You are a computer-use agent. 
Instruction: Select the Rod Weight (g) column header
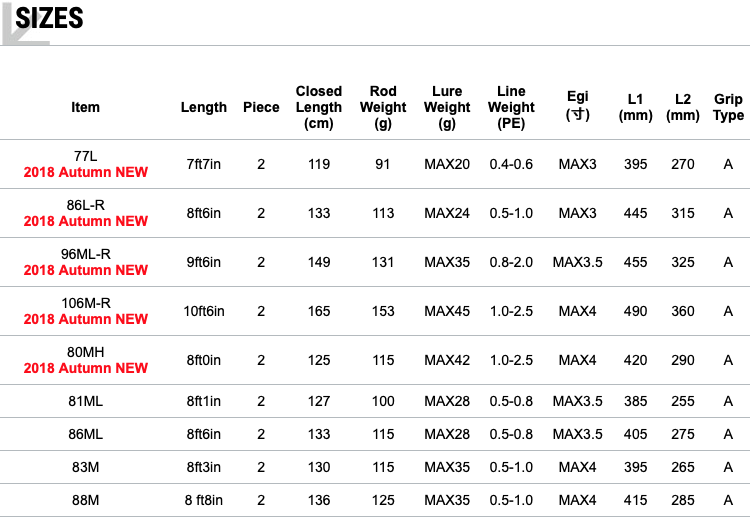[383, 107]
